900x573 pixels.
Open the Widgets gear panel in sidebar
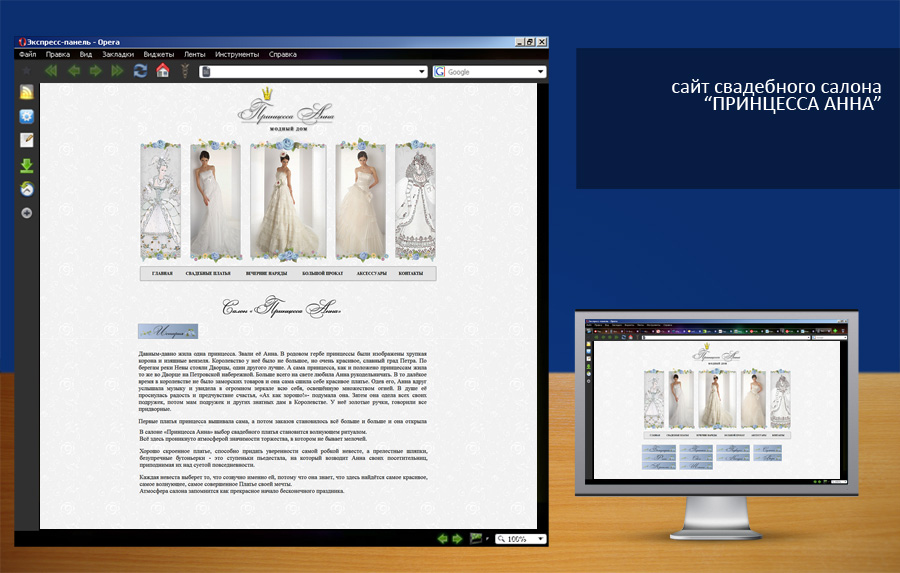coord(26,117)
